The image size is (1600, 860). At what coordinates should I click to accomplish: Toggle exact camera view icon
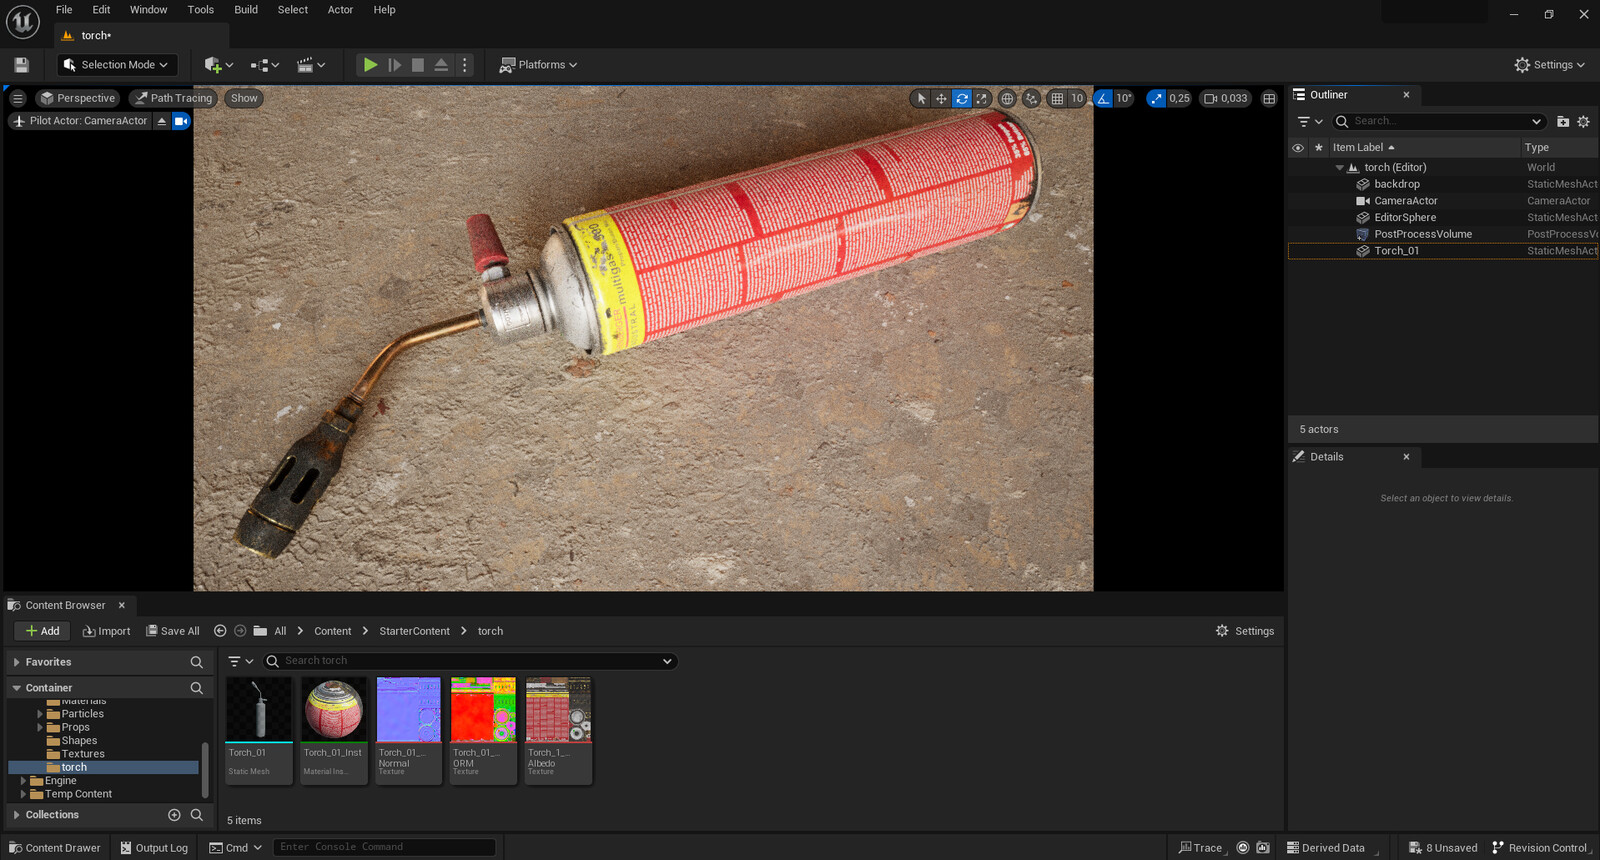point(181,121)
